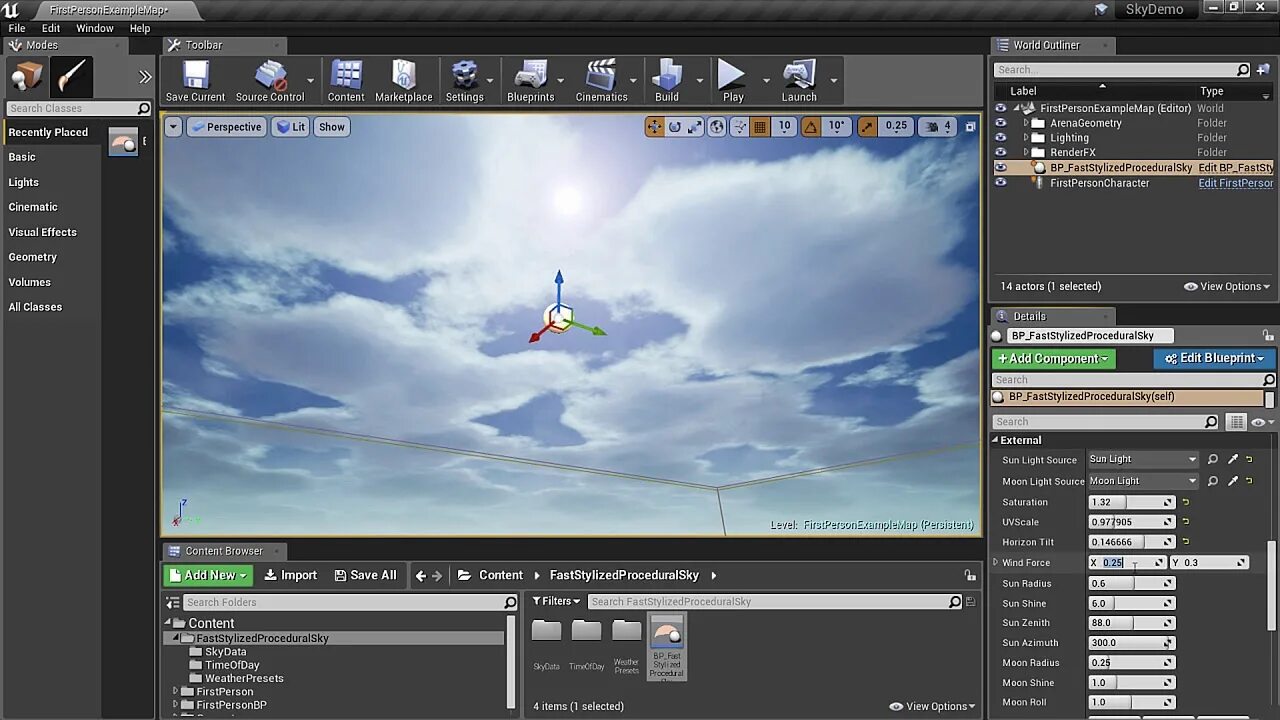Select the rotate gizmo tool in viewport

675,126
